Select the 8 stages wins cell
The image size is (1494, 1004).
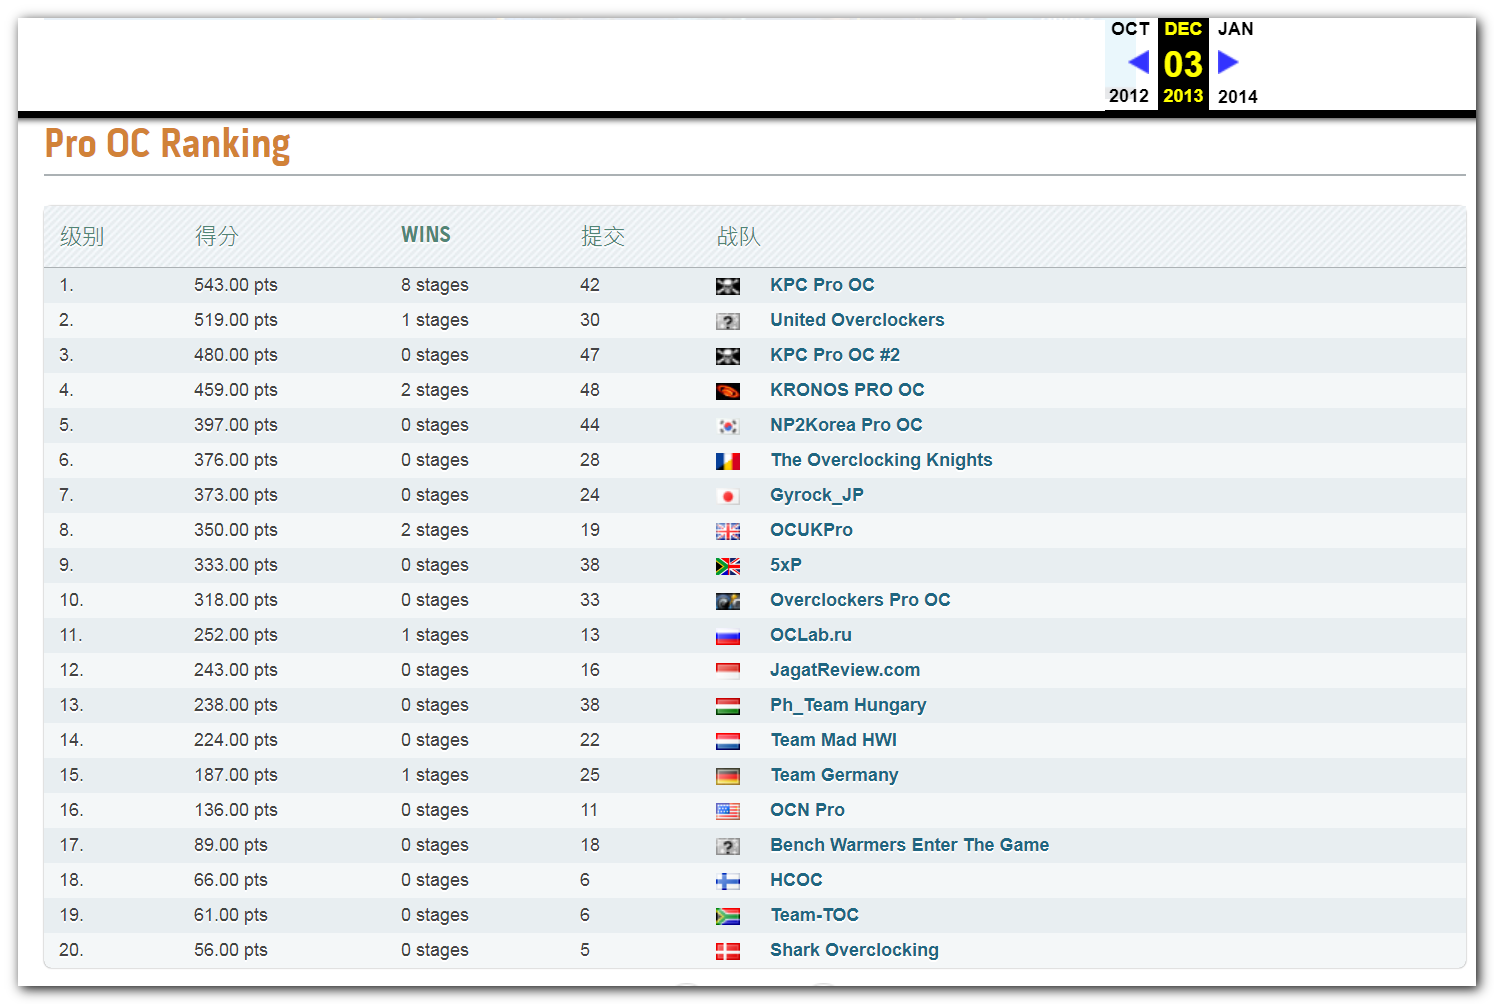click(435, 285)
